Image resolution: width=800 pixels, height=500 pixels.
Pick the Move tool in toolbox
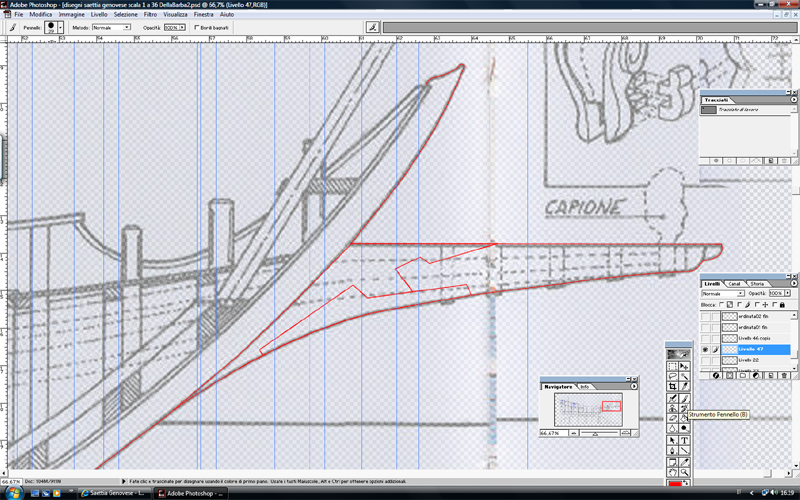point(684,367)
